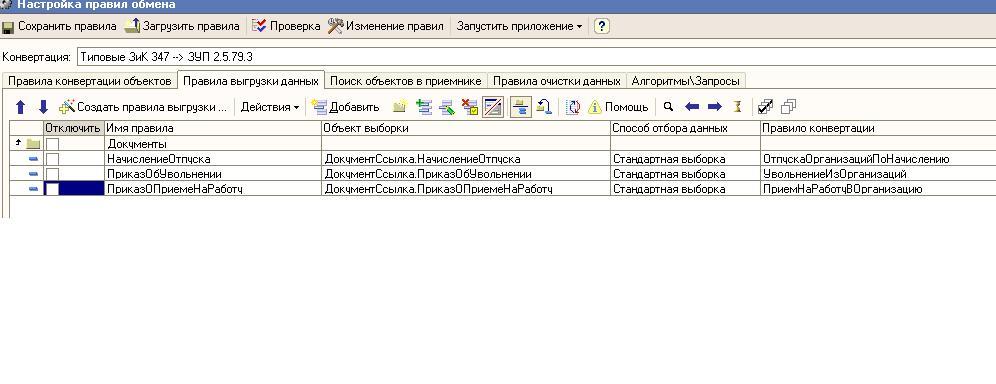Click the move up blue arrow icon
The height and width of the screenshot is (384, 996).
point(20,107)
